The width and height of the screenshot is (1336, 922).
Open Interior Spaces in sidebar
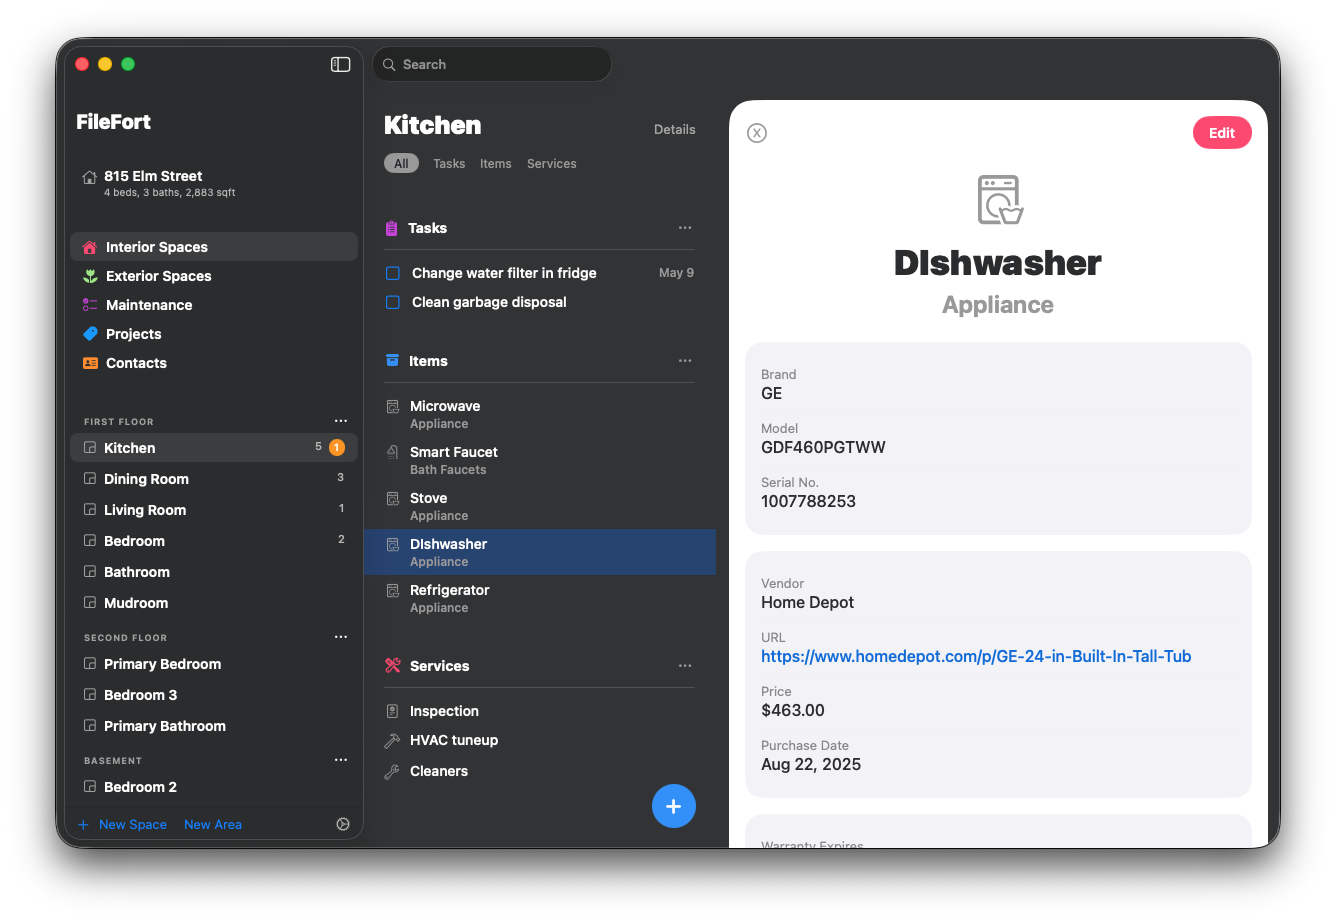click(x=214, y=247)
